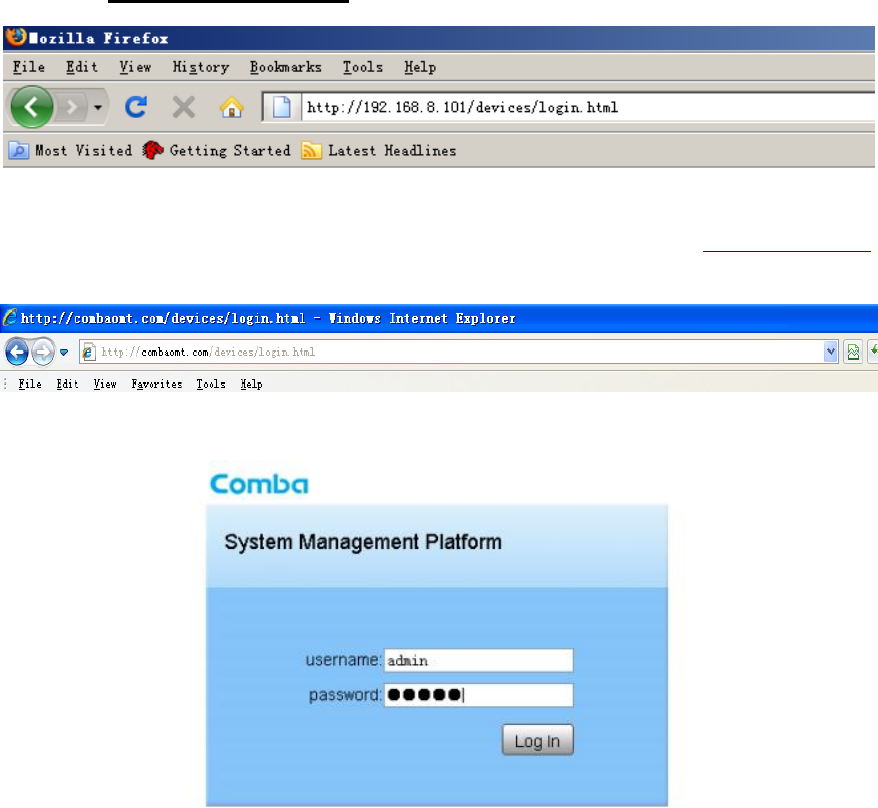The width and height of the screenshot is (878, 808).
Task: Click page icon beside Firefox URL
Action: 282,107
